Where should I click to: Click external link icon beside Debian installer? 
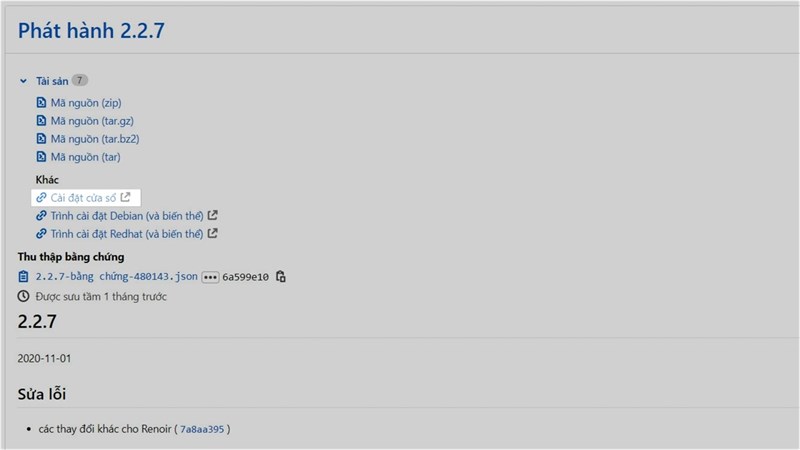[x=212, y=215]
